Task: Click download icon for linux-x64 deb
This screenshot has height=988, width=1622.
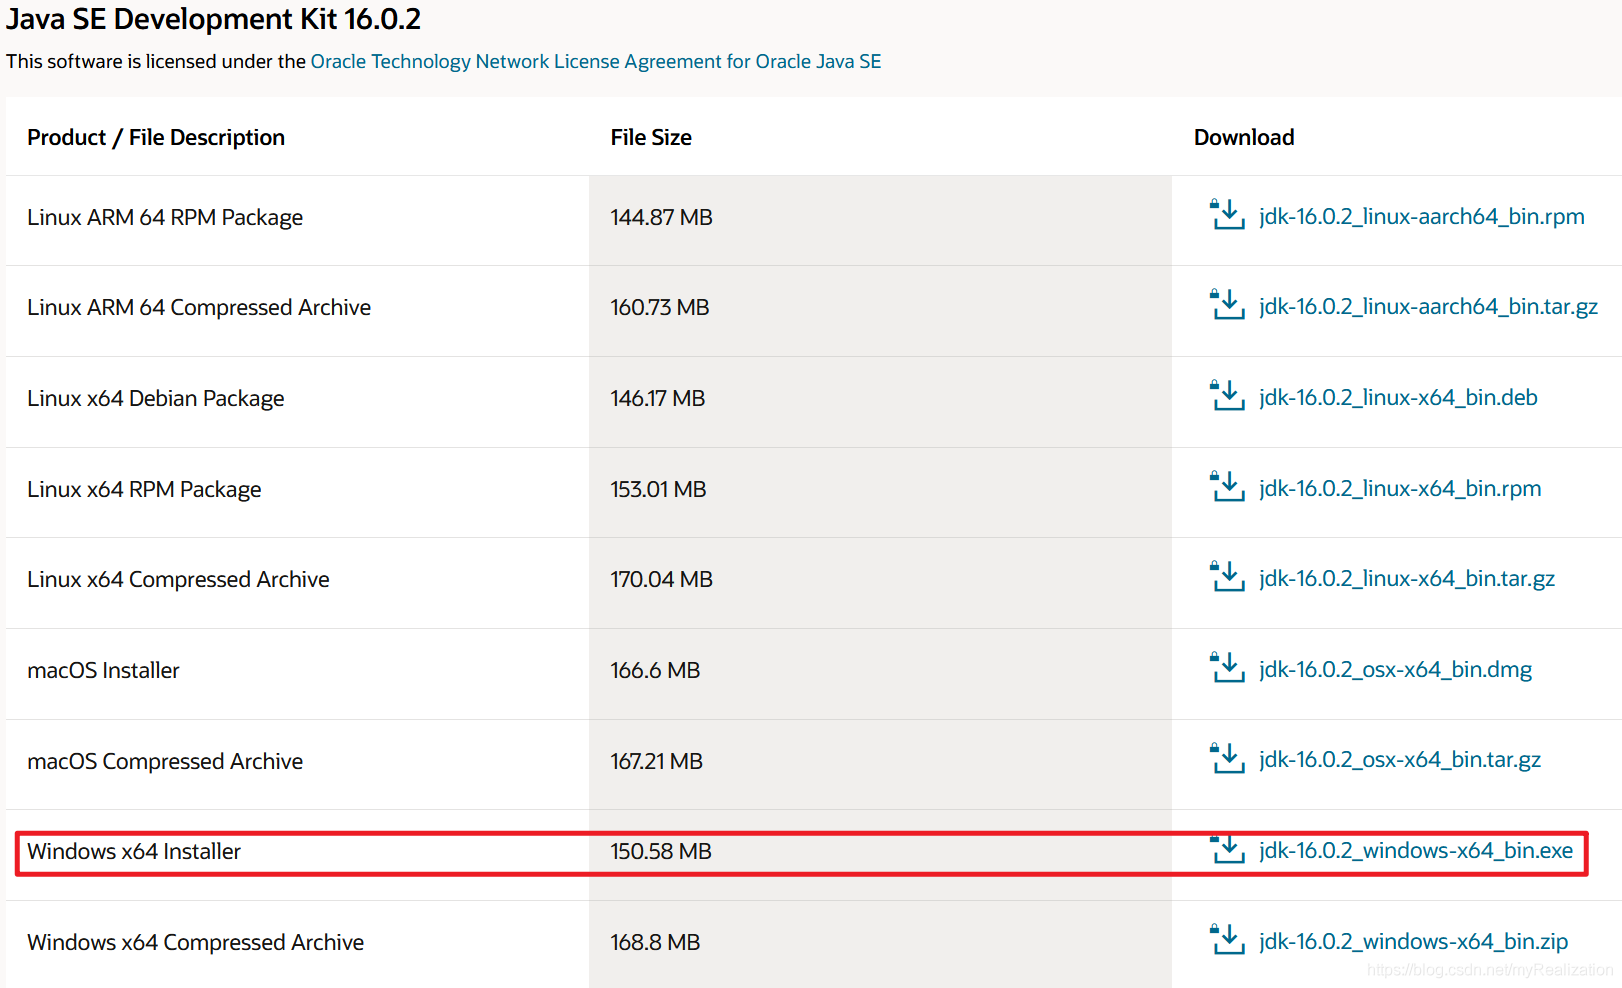Action: pyautogui.click(x=1227, y=396)
